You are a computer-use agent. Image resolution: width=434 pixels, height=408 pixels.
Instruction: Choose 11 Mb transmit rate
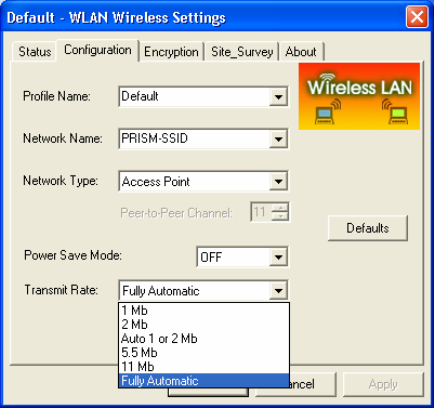(204, 367)
